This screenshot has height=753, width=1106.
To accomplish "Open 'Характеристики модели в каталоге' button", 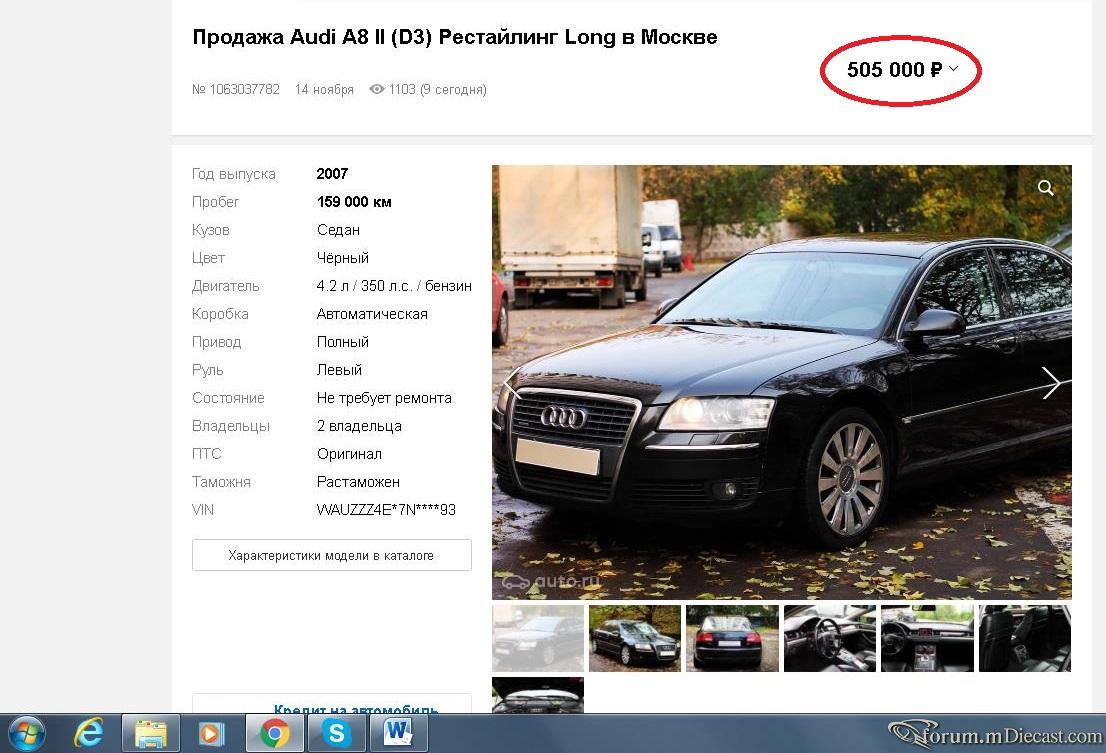I will pos(332,555).
